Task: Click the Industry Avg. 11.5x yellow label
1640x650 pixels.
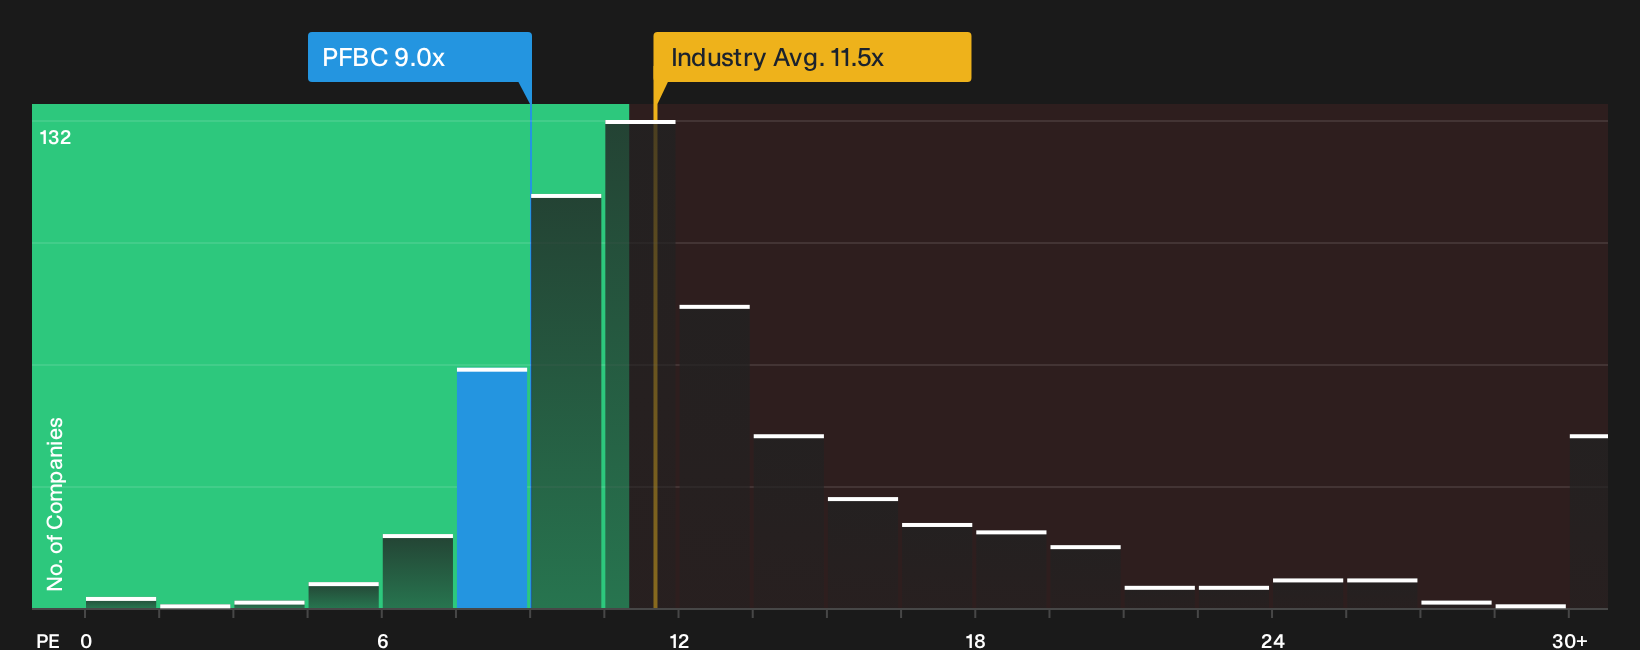Action: point(812,57)
